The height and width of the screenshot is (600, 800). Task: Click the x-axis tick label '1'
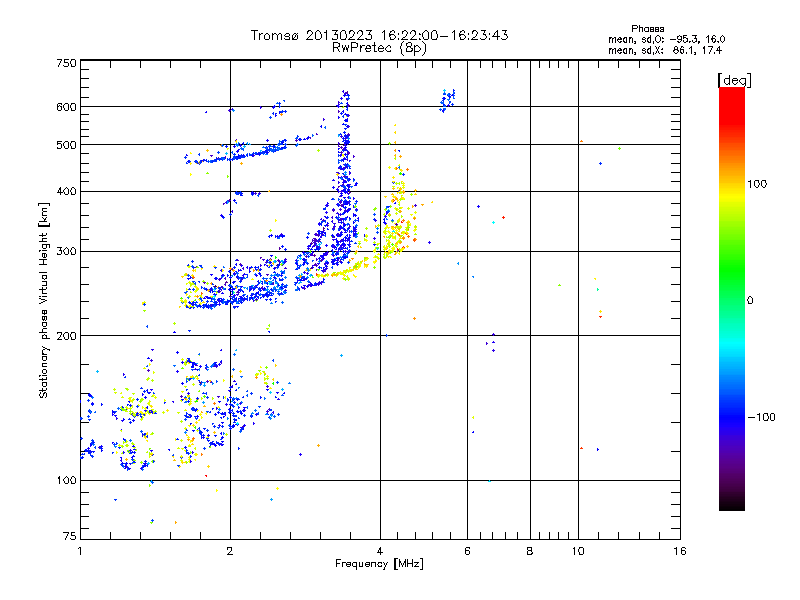coord(80,551)
